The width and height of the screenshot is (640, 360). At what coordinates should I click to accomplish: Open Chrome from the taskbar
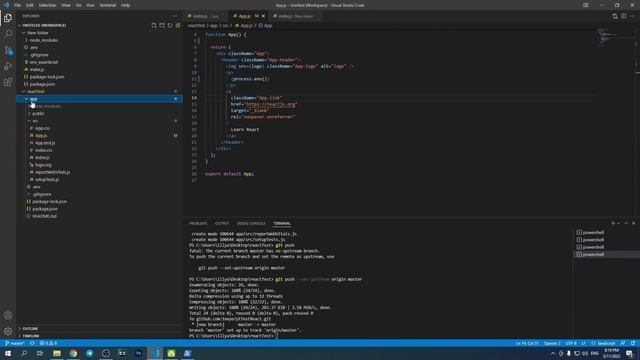pos(73,353)
